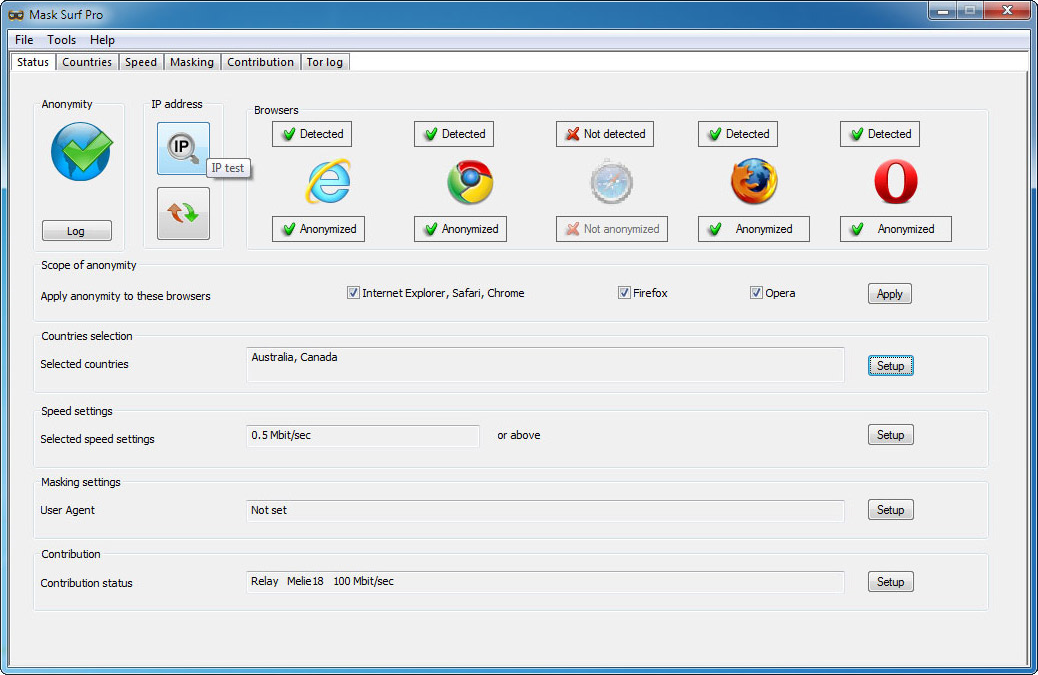Click the Internet Explorer browser icon
Screen dimensions: 1038x675
[328, 182]
